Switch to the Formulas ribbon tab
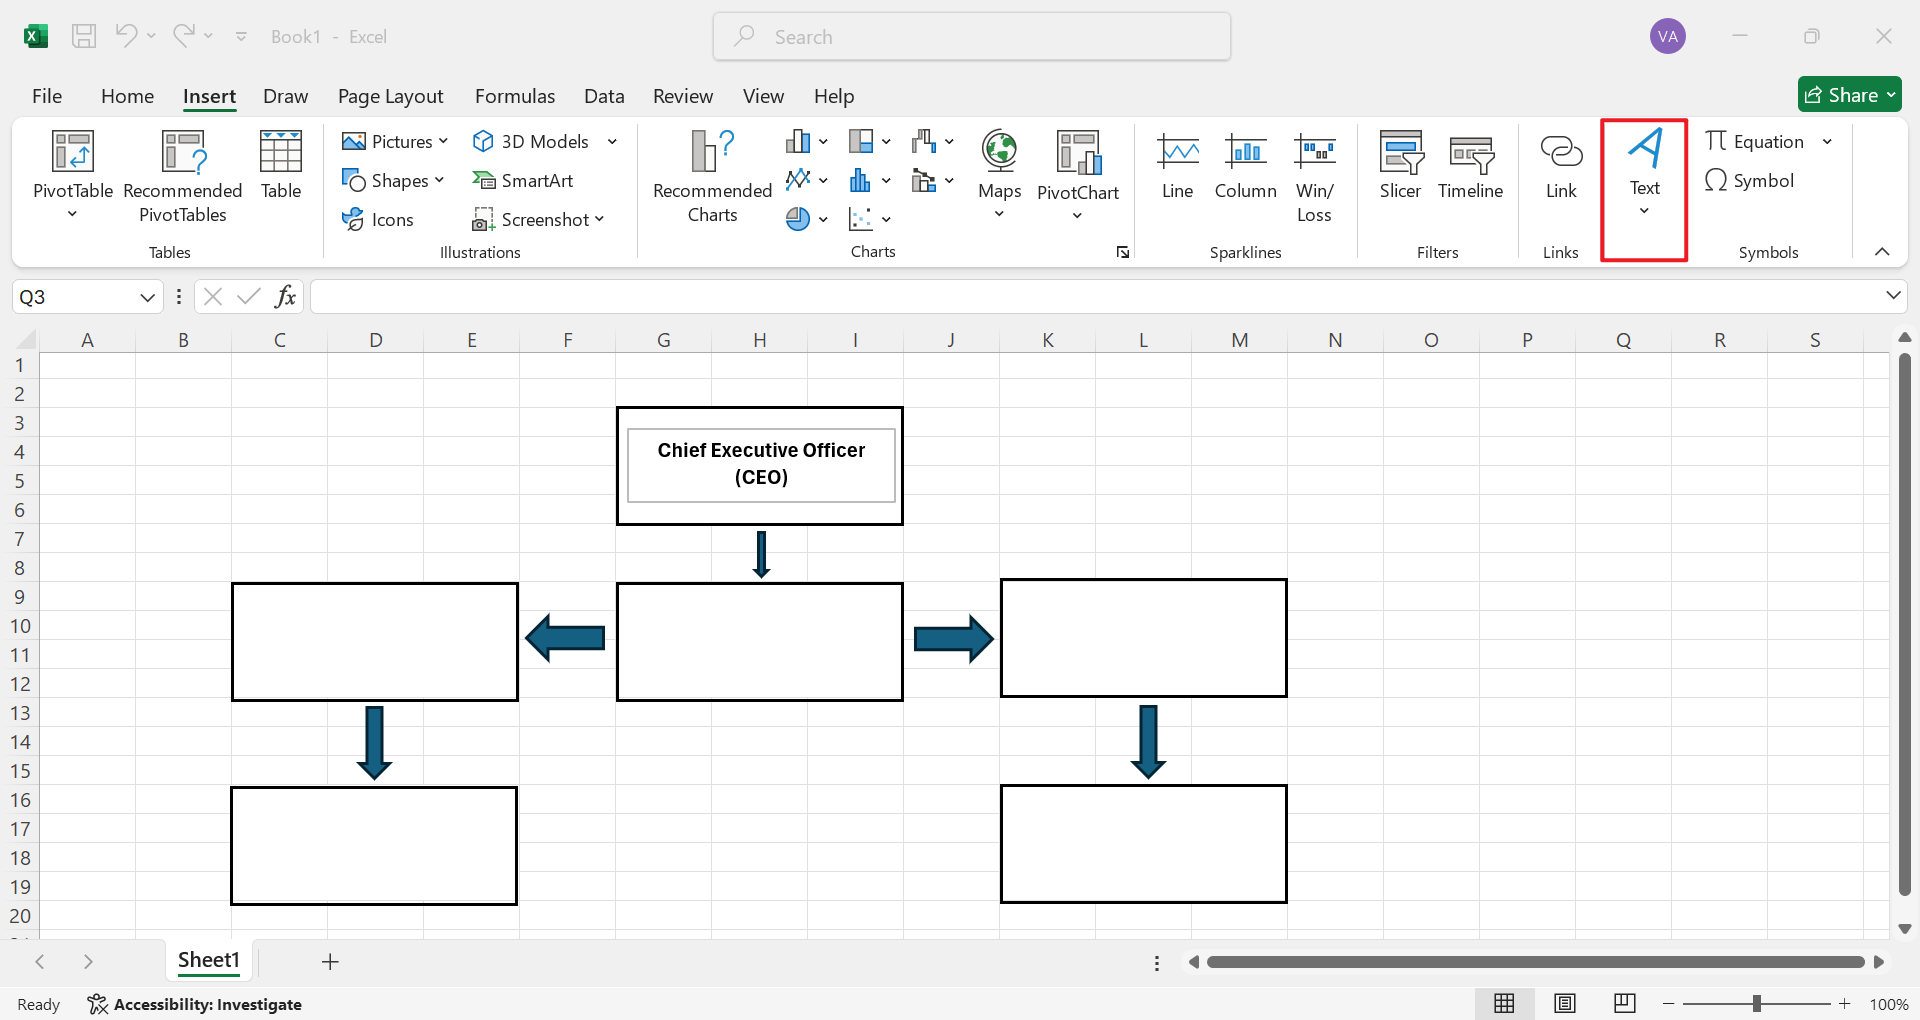The image size is (1920, 1020). [514, 96]
